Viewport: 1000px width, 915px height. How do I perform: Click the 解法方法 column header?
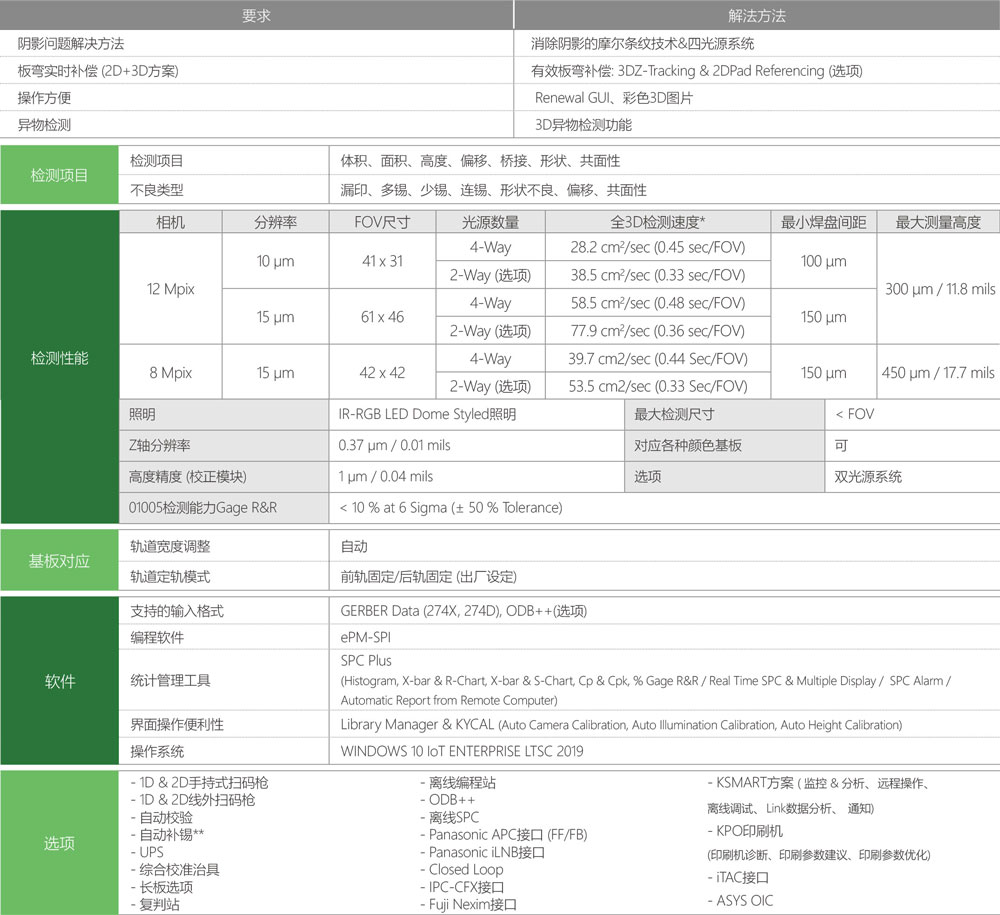click(x=756, y=16)
